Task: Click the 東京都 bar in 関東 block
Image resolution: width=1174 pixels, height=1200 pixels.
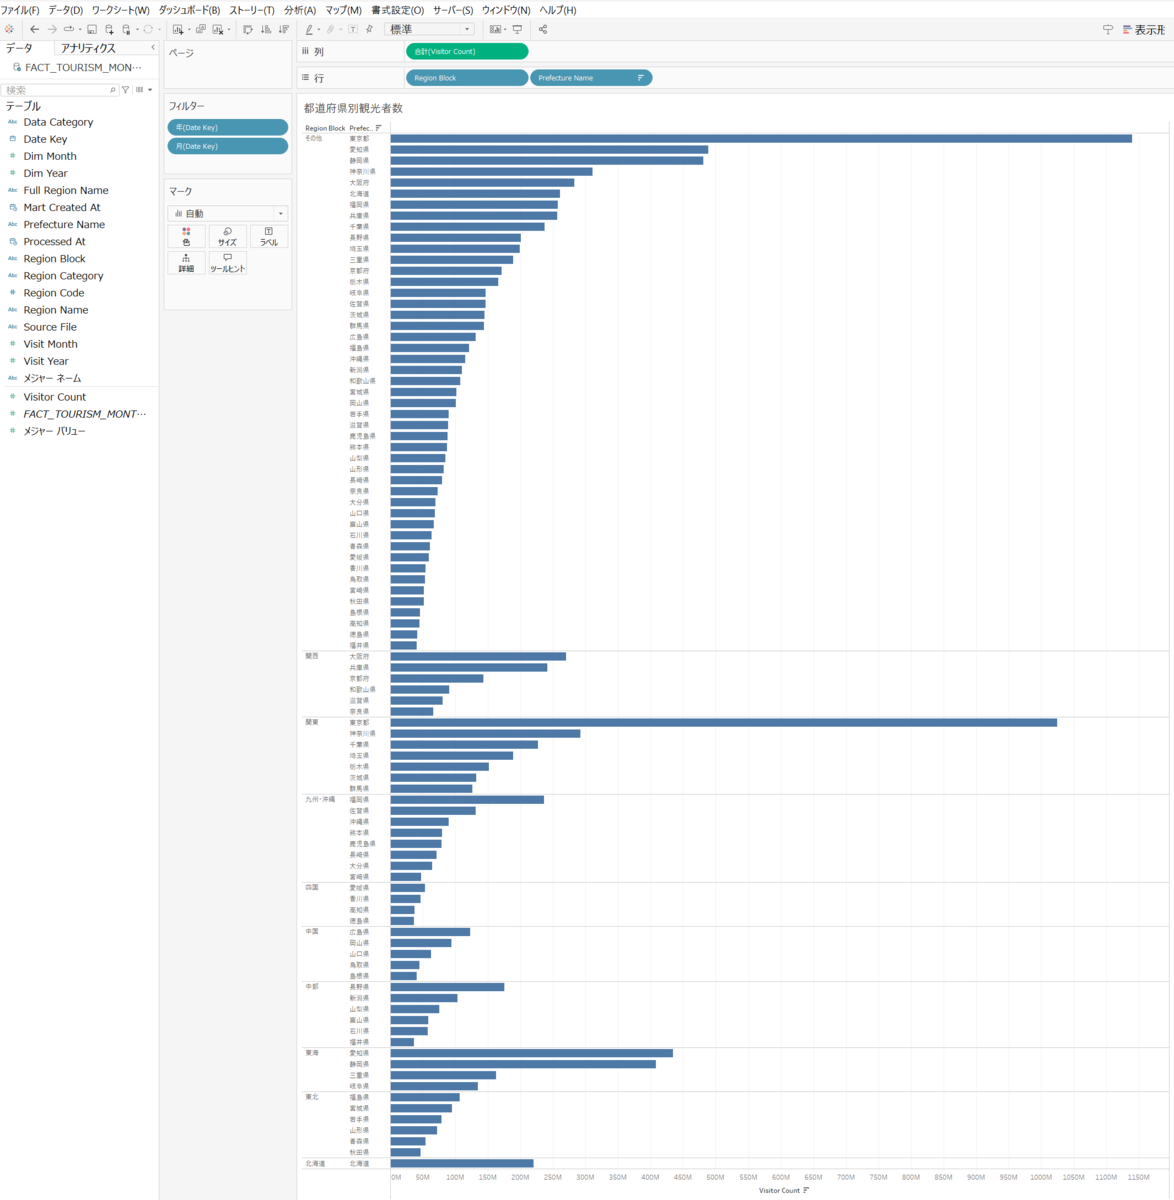Action: 723,722
